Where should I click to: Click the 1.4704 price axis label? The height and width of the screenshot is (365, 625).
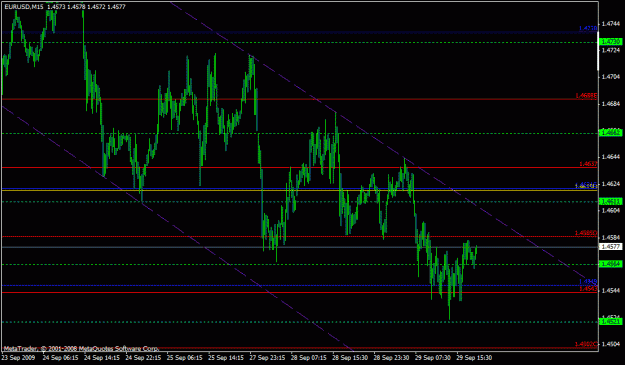click(611, 77)
